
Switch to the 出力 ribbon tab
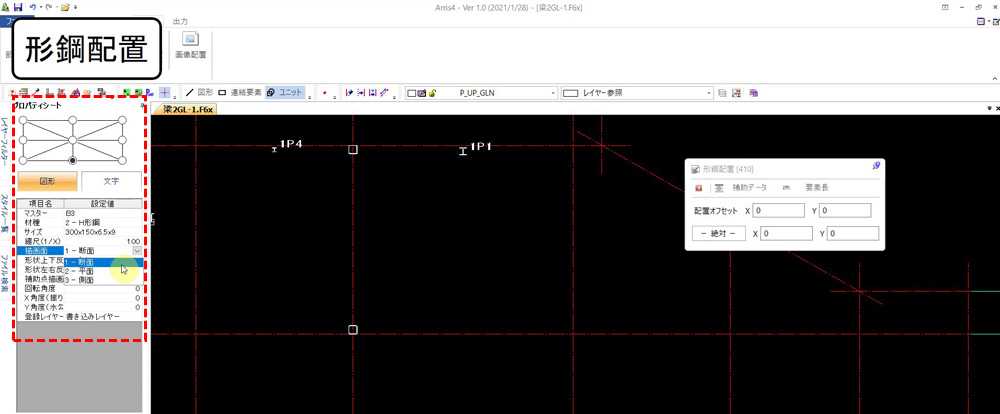[180, 20]
